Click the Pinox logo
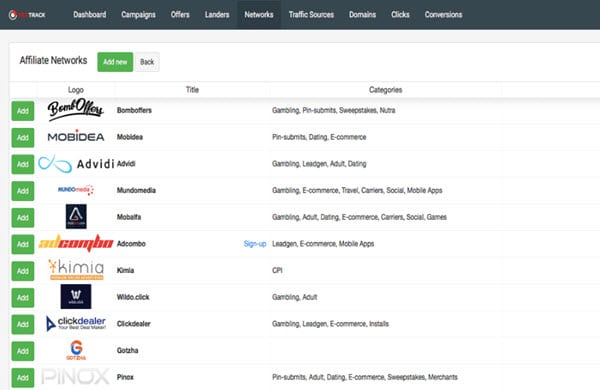 [x=75, y=377]
